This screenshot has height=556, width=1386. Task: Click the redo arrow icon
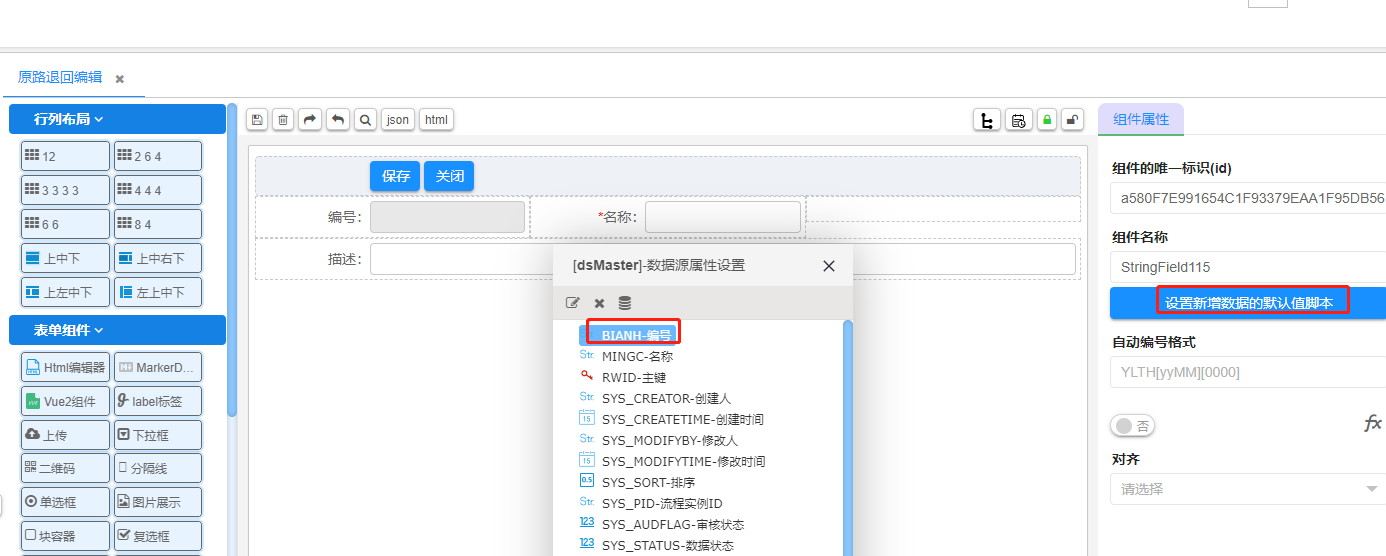tap(311, 120)
